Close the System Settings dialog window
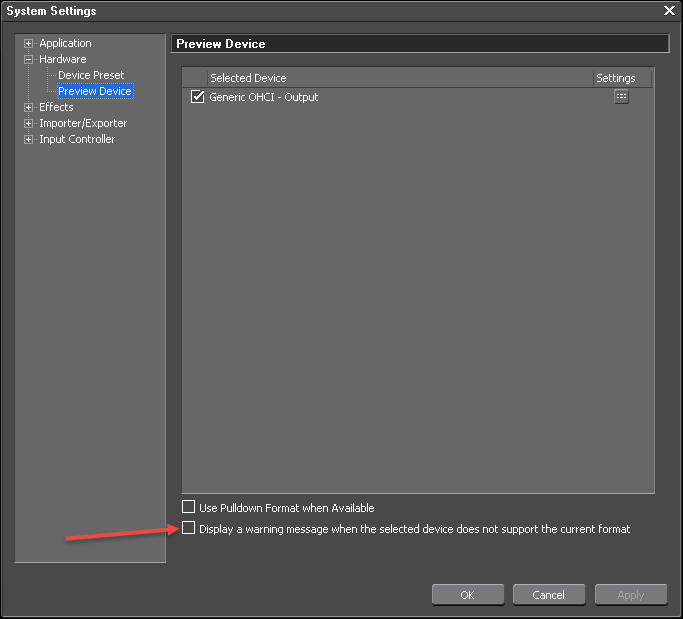 pos(669,10)
